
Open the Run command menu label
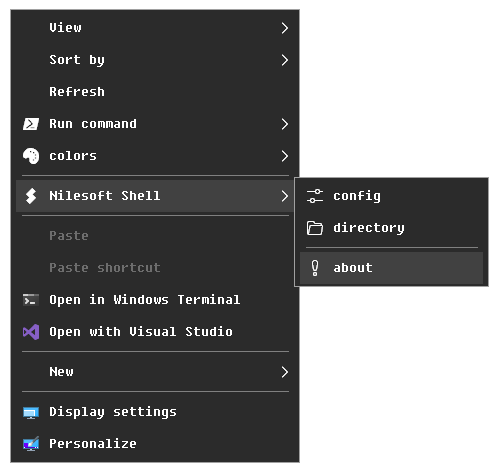(x=93, y=124)
